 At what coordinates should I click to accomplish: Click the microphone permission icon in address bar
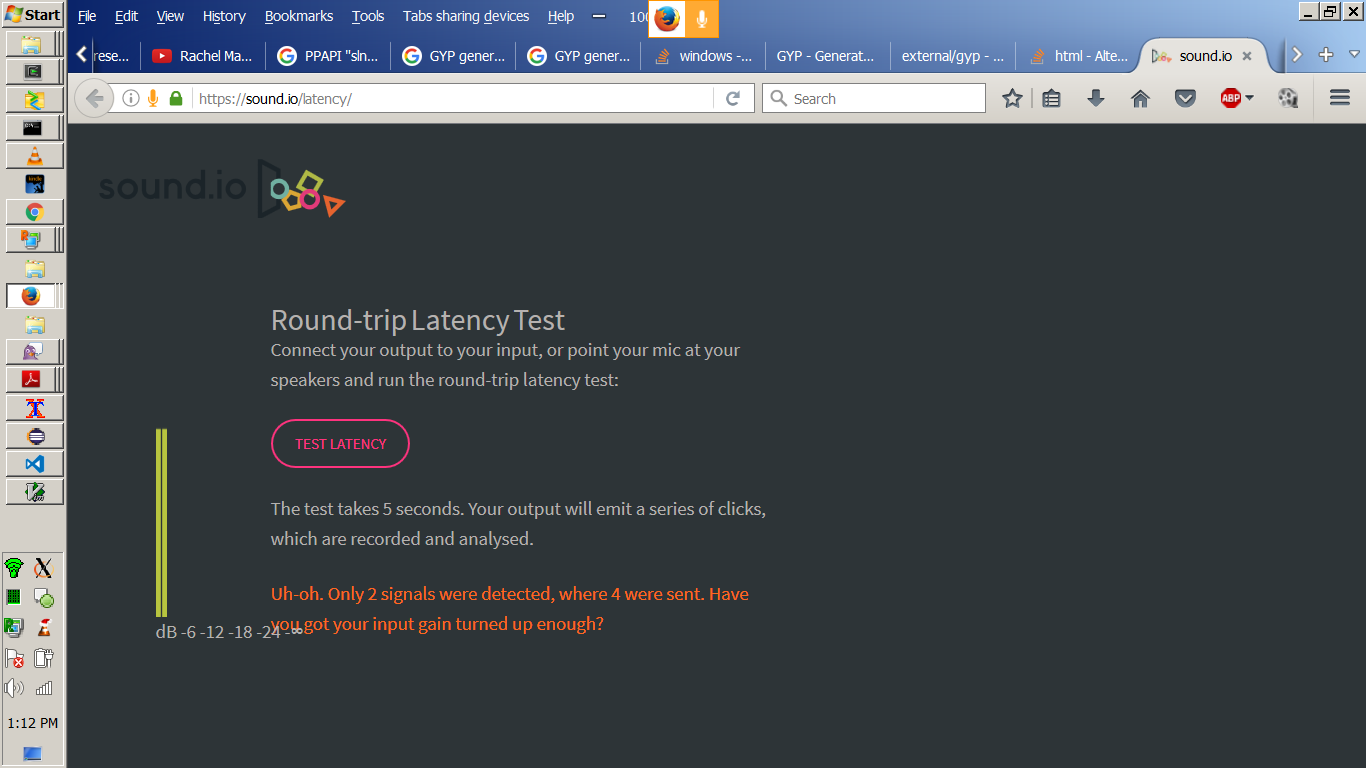pyautogui.click(x=153, y=98)
